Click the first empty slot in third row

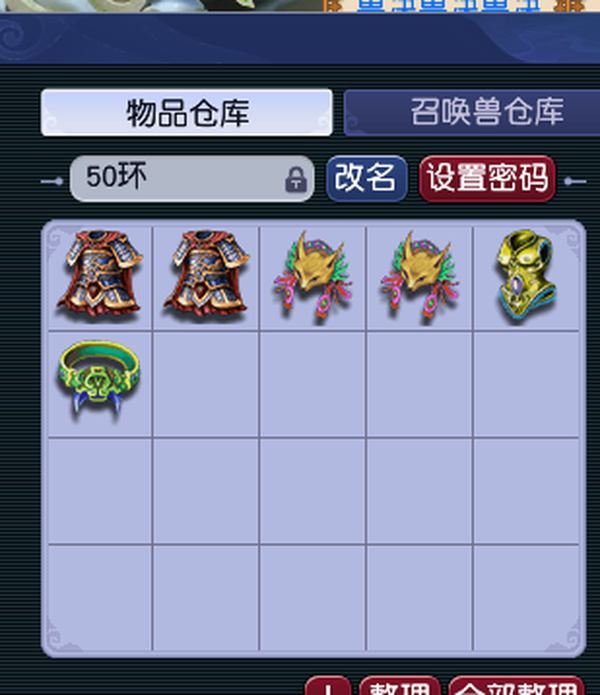point(100,491)
